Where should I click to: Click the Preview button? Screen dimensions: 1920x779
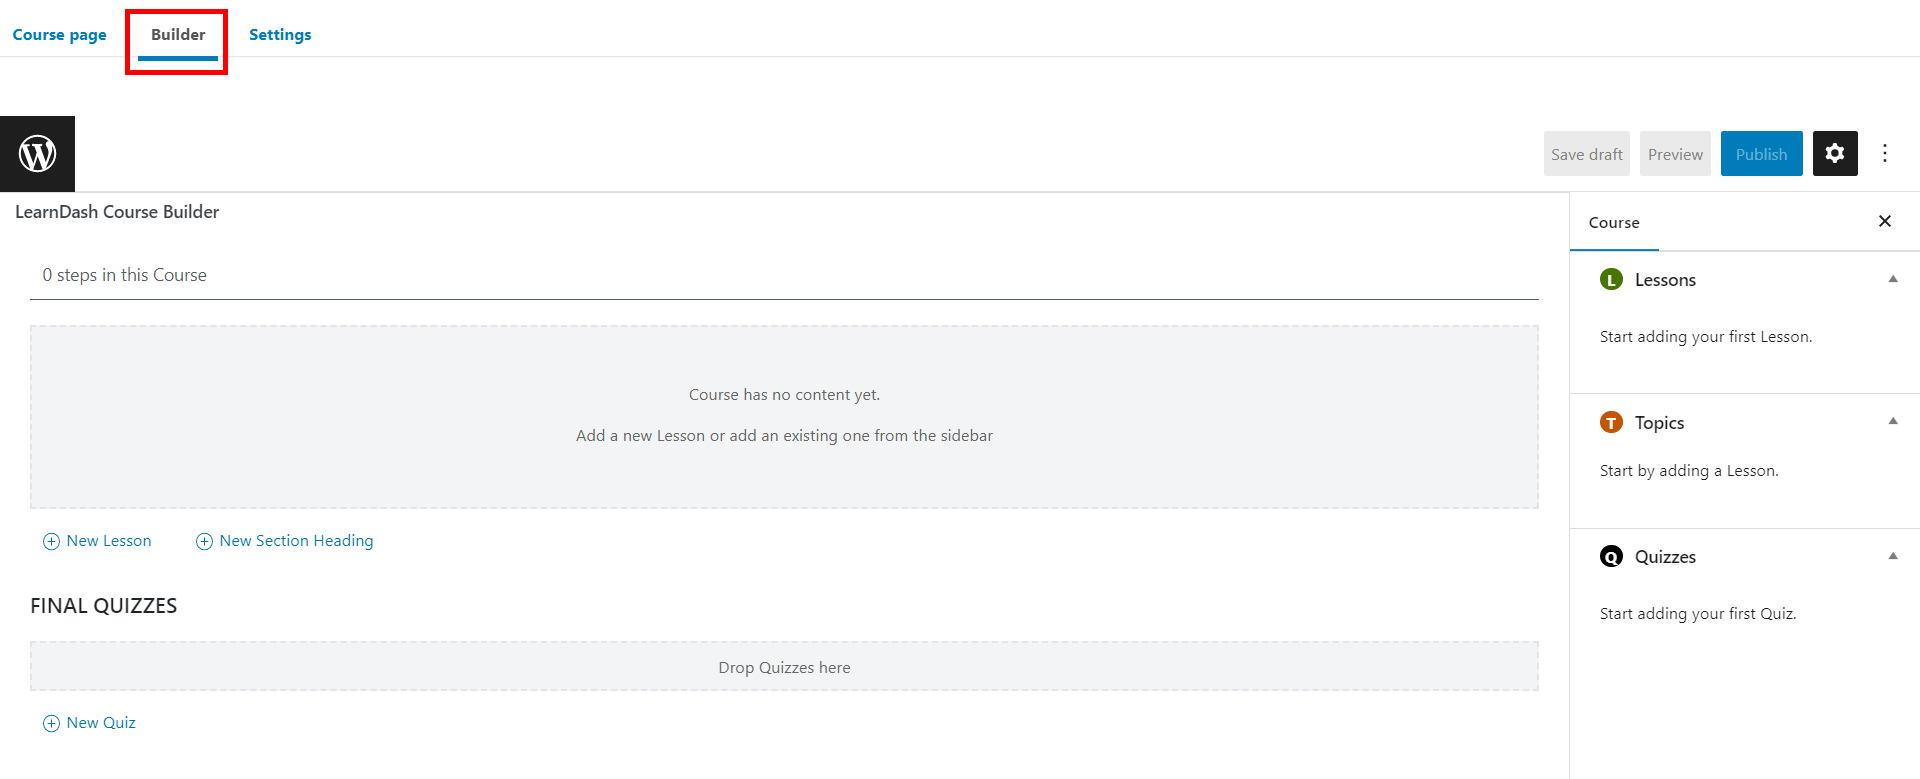pos(1675,154)
